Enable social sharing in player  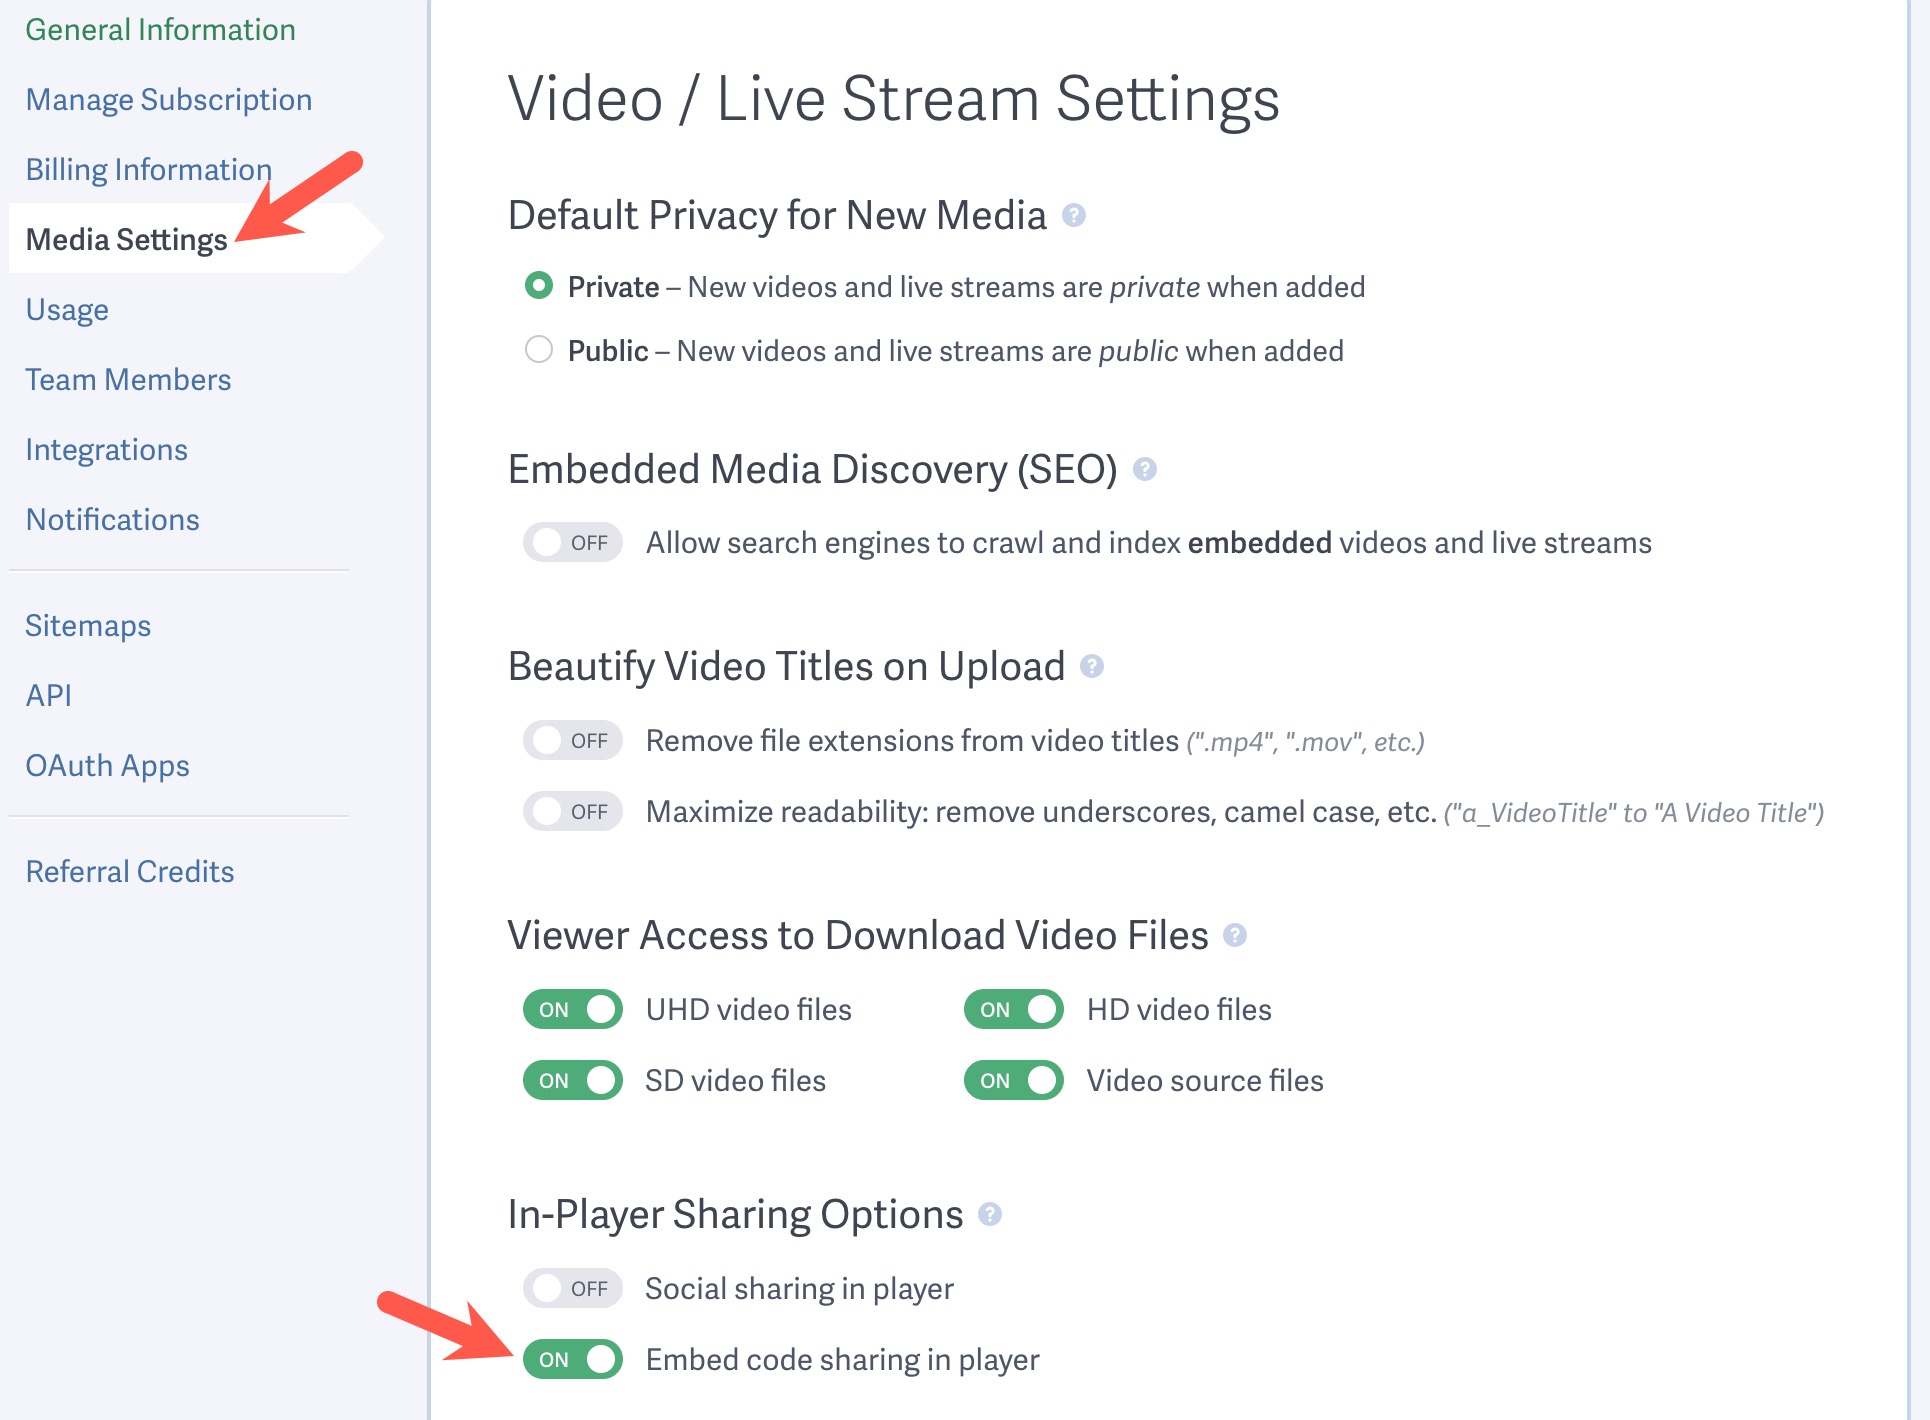point(572,1288)
